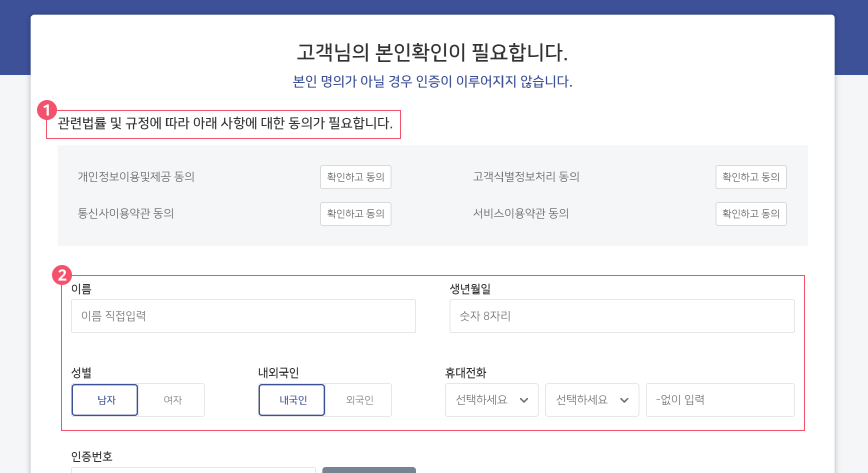The width and height of the screenshot is (868, 473).
Task: Open first 휴대전화 선택하세요 dropdown
Action: (x=492, y=400)
